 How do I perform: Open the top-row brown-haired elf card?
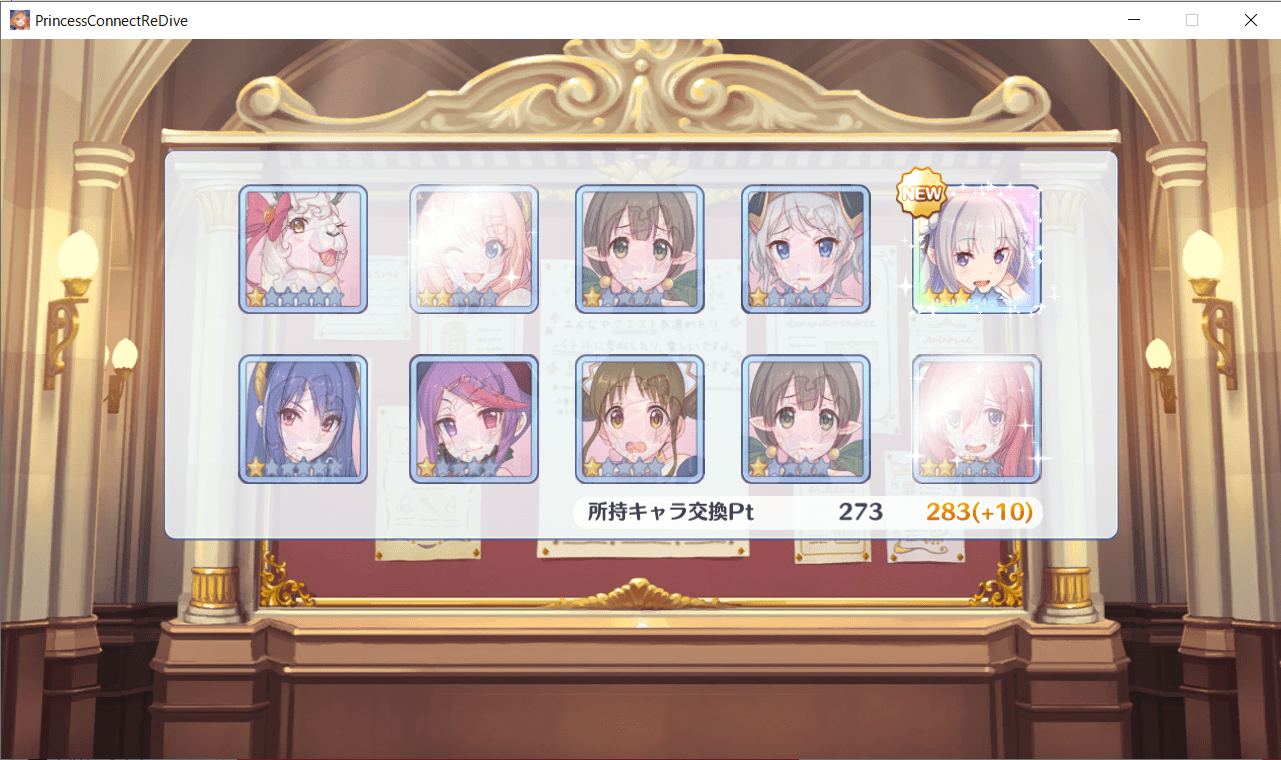[x=640, y=249]
